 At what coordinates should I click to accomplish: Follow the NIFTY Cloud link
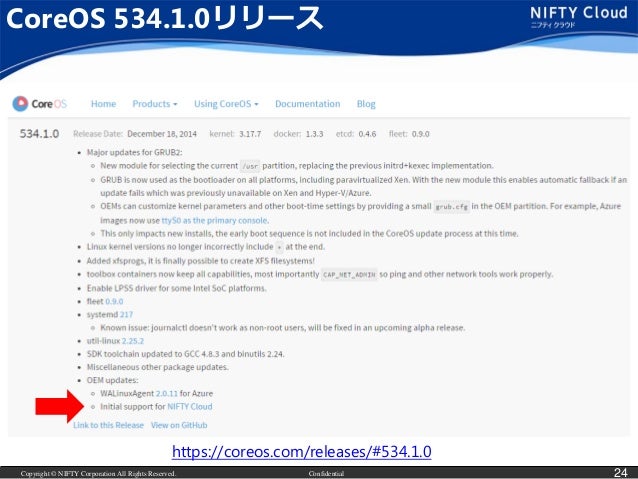pos(190,407)
